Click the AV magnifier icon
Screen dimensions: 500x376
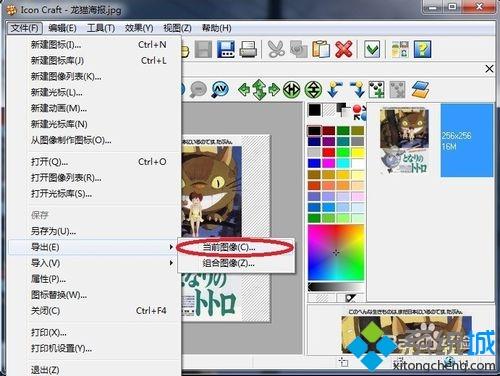[220, 89]
